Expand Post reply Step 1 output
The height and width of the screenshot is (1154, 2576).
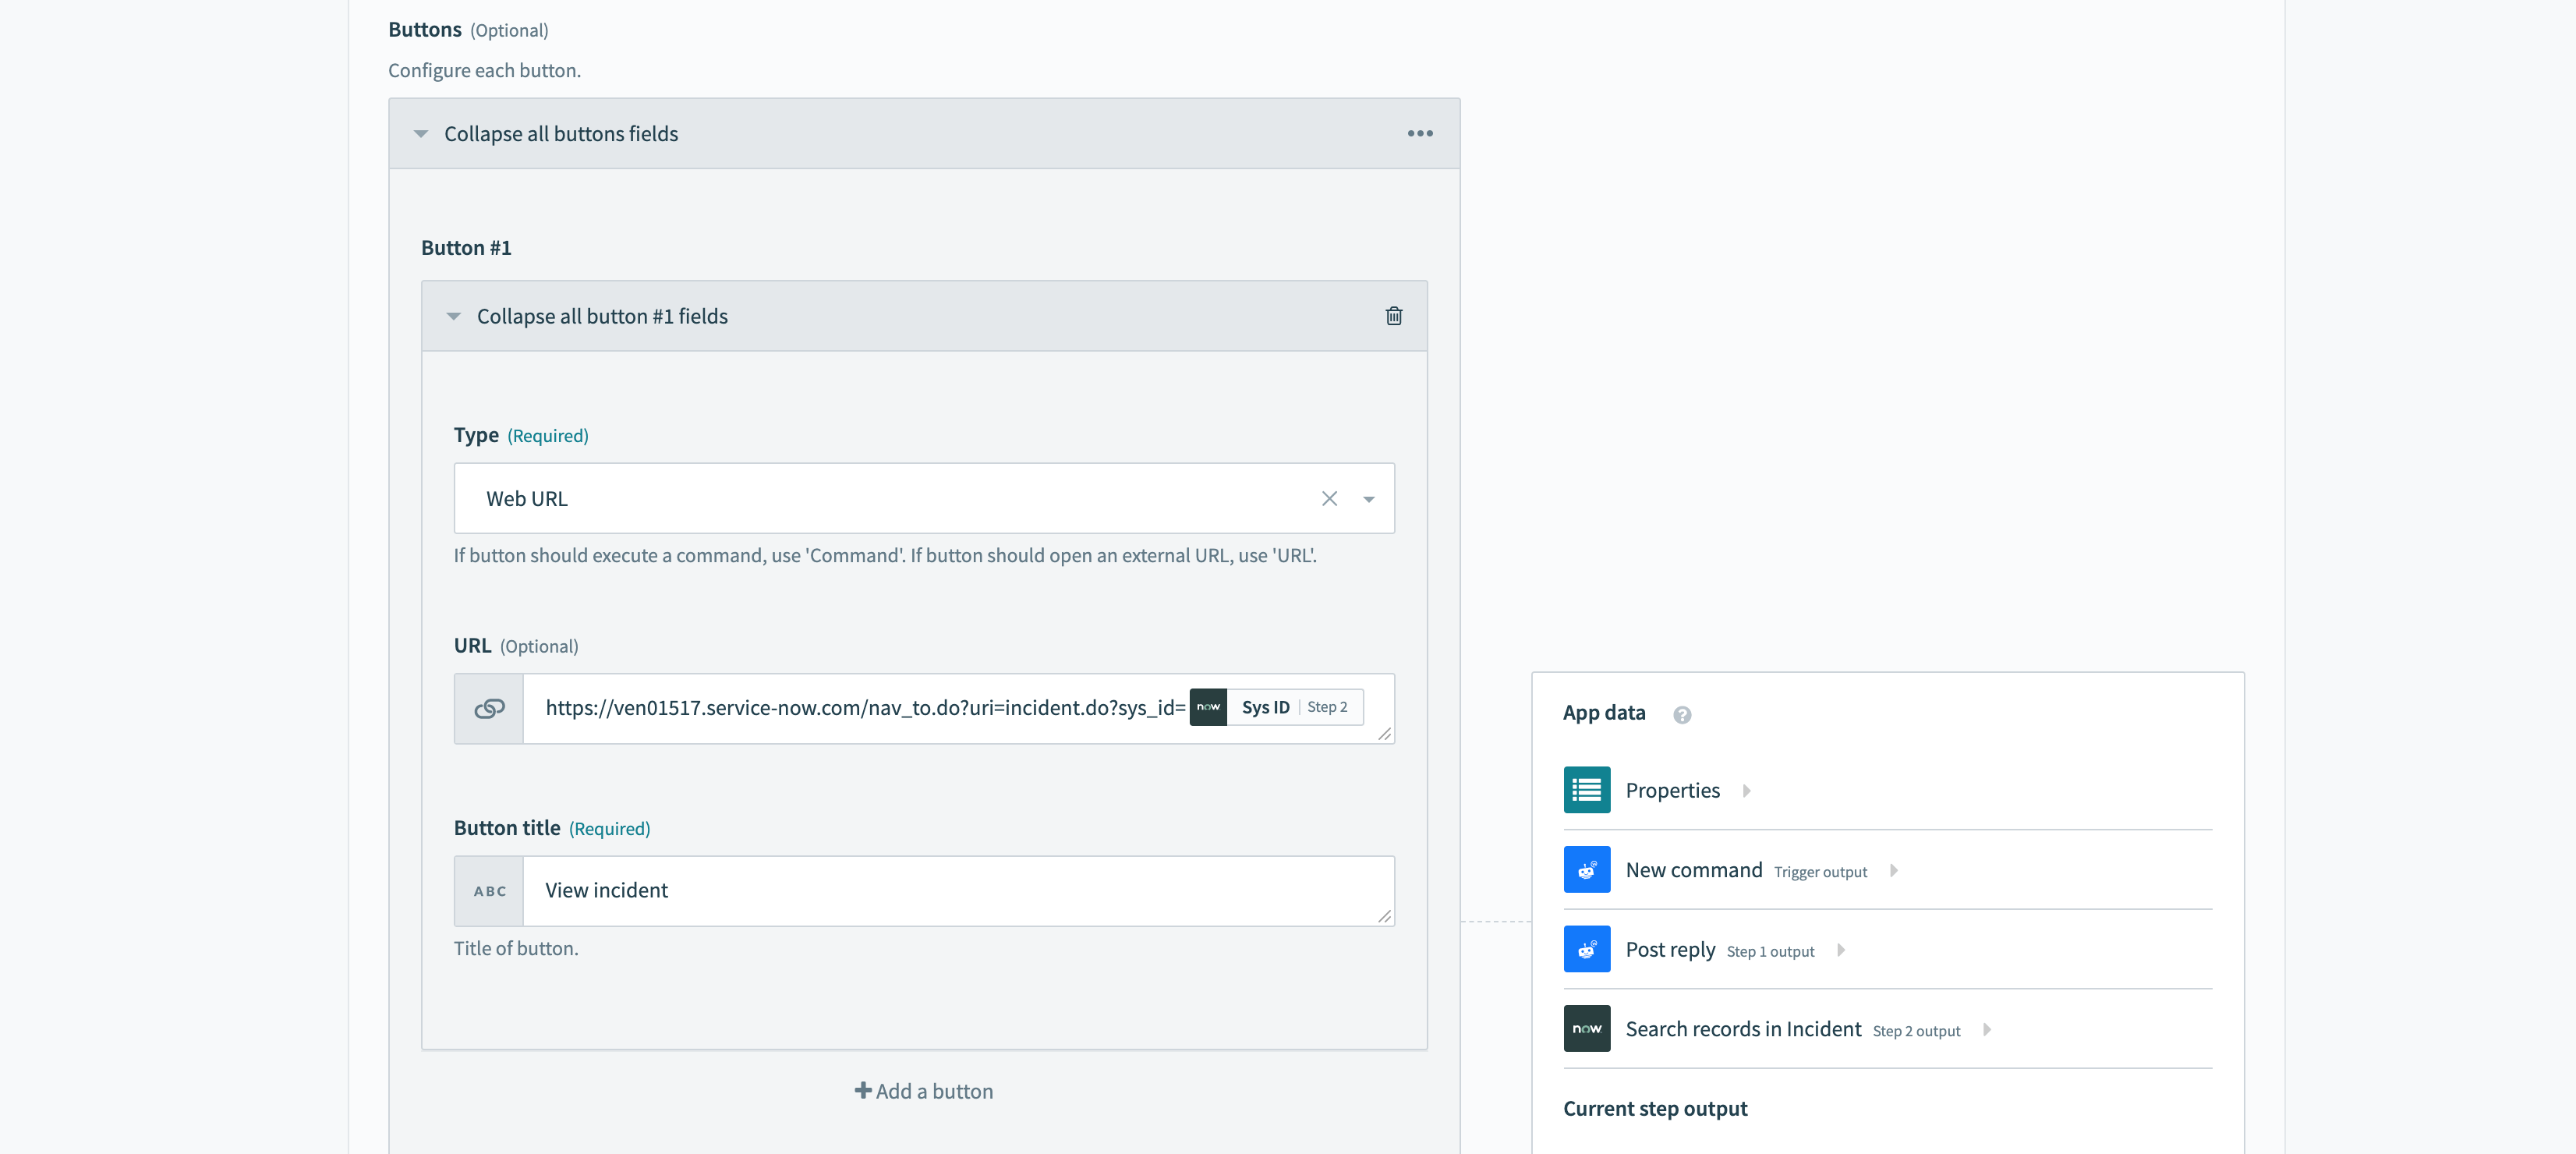(1841, 950)
